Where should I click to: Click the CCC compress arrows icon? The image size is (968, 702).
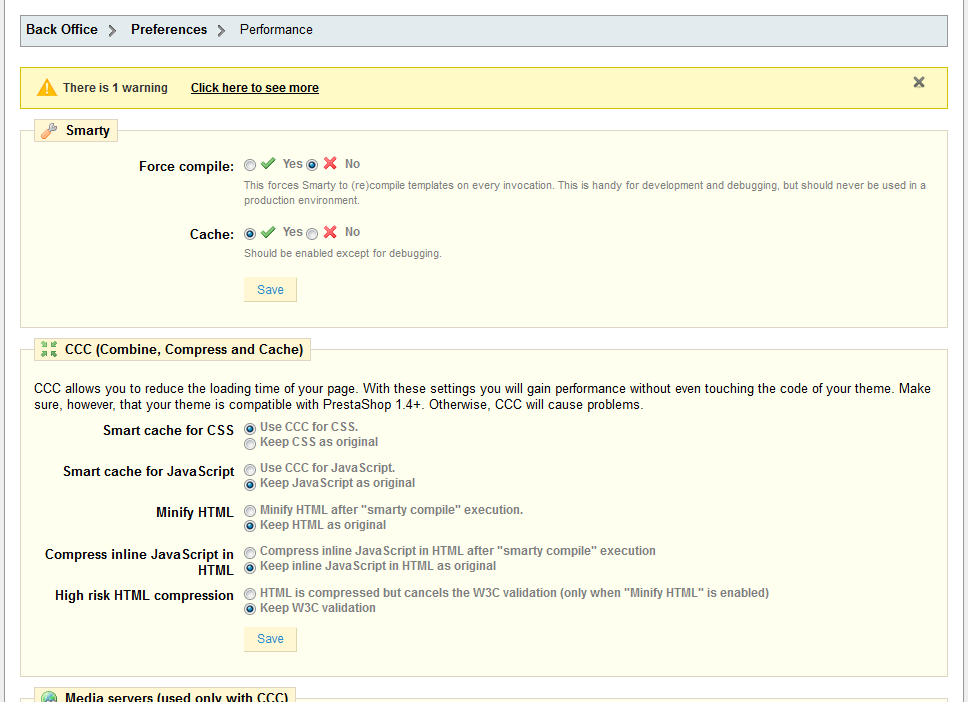click(x=49, y=349)
